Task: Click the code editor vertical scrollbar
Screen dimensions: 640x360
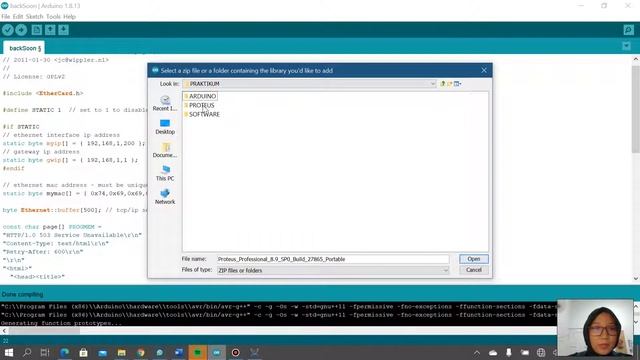Action: click(x=636, y=109)
